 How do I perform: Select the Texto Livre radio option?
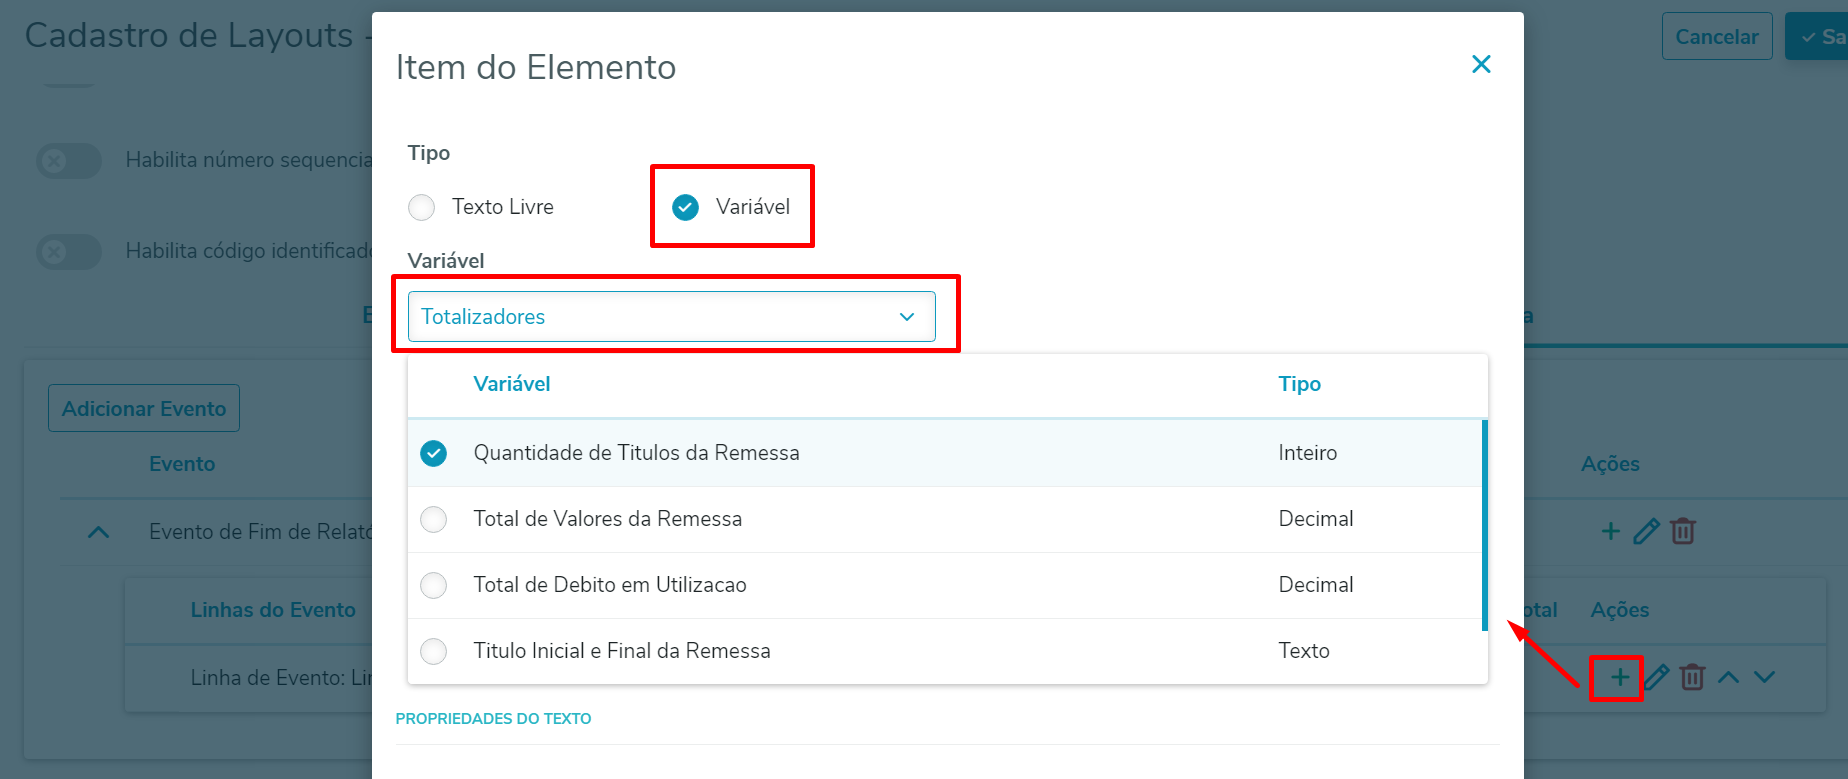tap(422, 207)
